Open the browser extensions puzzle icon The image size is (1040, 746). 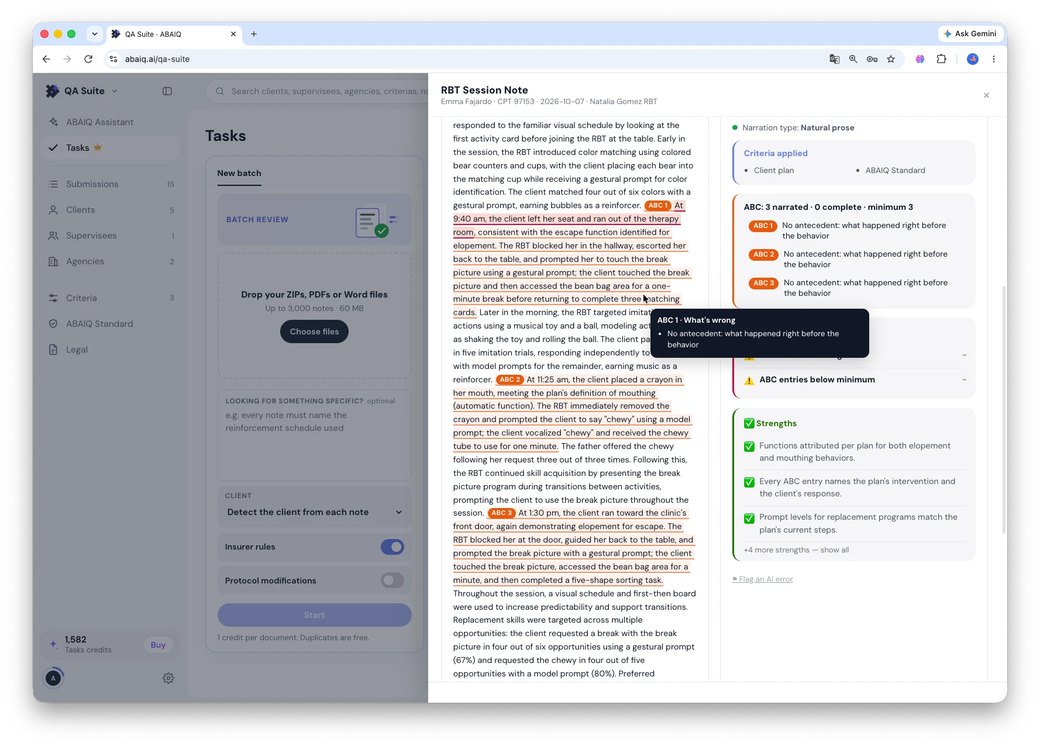[941, 59]
